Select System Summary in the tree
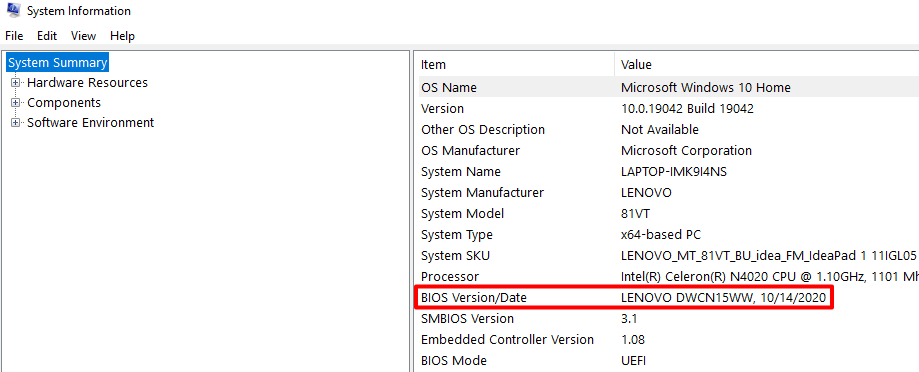This screenshot has height=372, width=919. coord(58,62)
